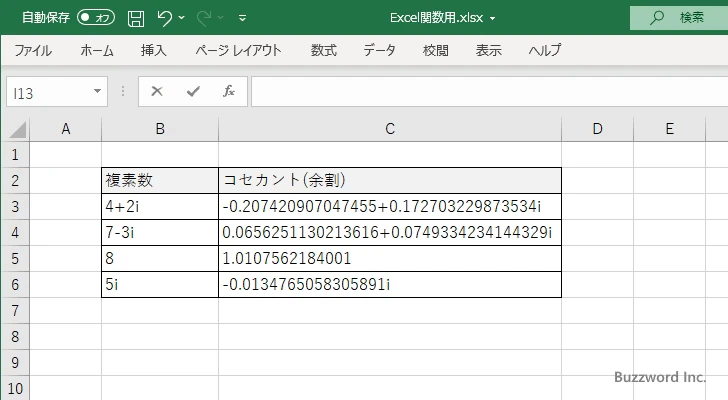Open the 表示 tab
The width and height of the screenshot is (728, 400).
(x=488, y=50)
